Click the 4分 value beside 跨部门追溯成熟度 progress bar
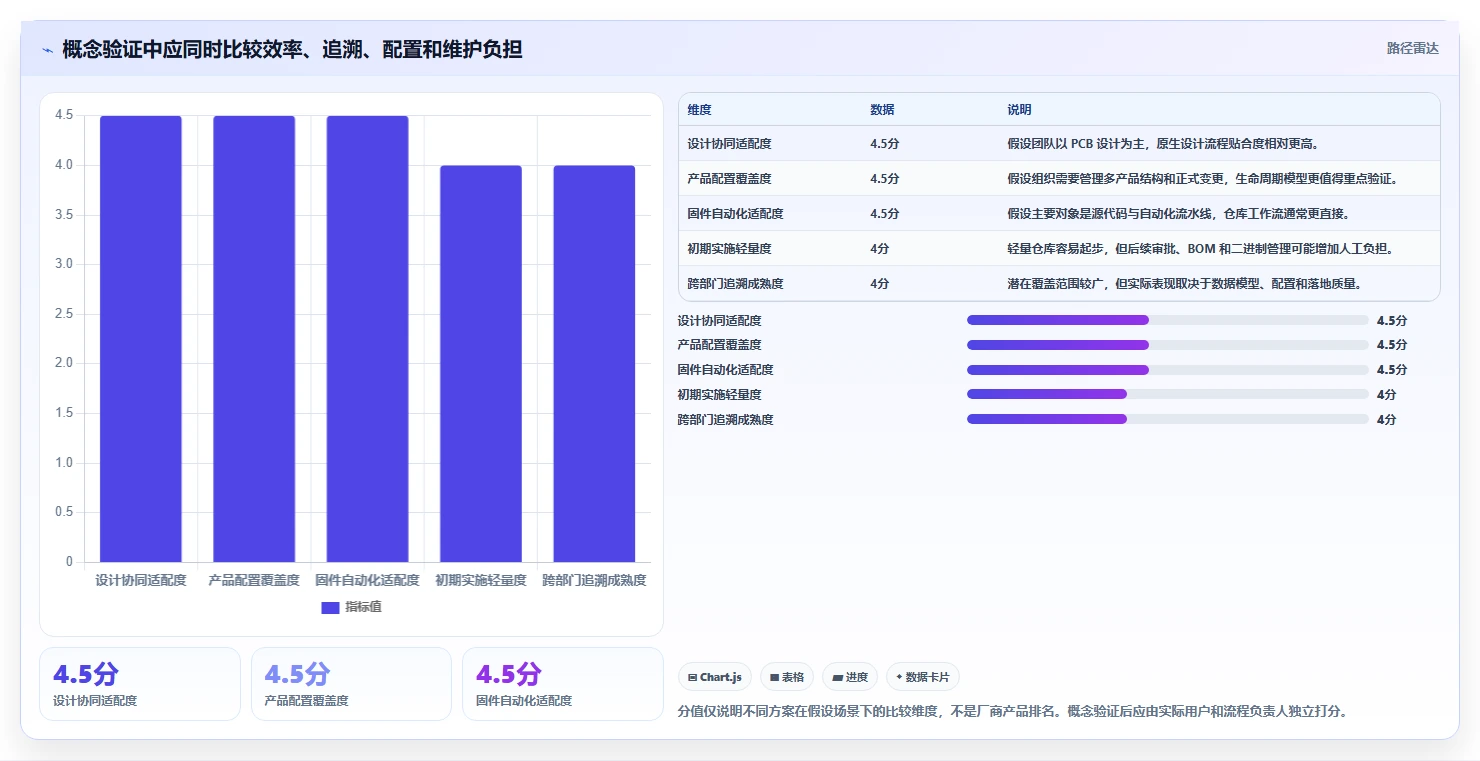This screenshot has width=1480, height=761. tap(1387, 419)
